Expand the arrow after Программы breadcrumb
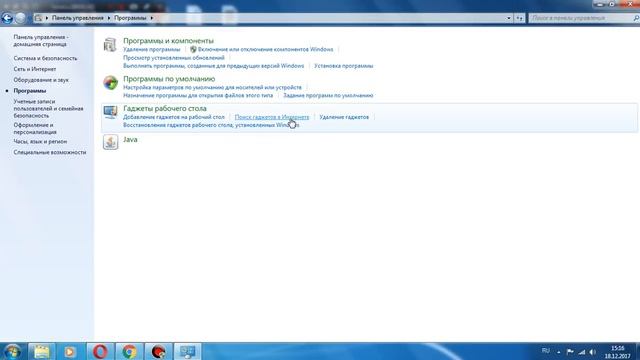This screenshot has width=640, height=360. tap(151, 18)
